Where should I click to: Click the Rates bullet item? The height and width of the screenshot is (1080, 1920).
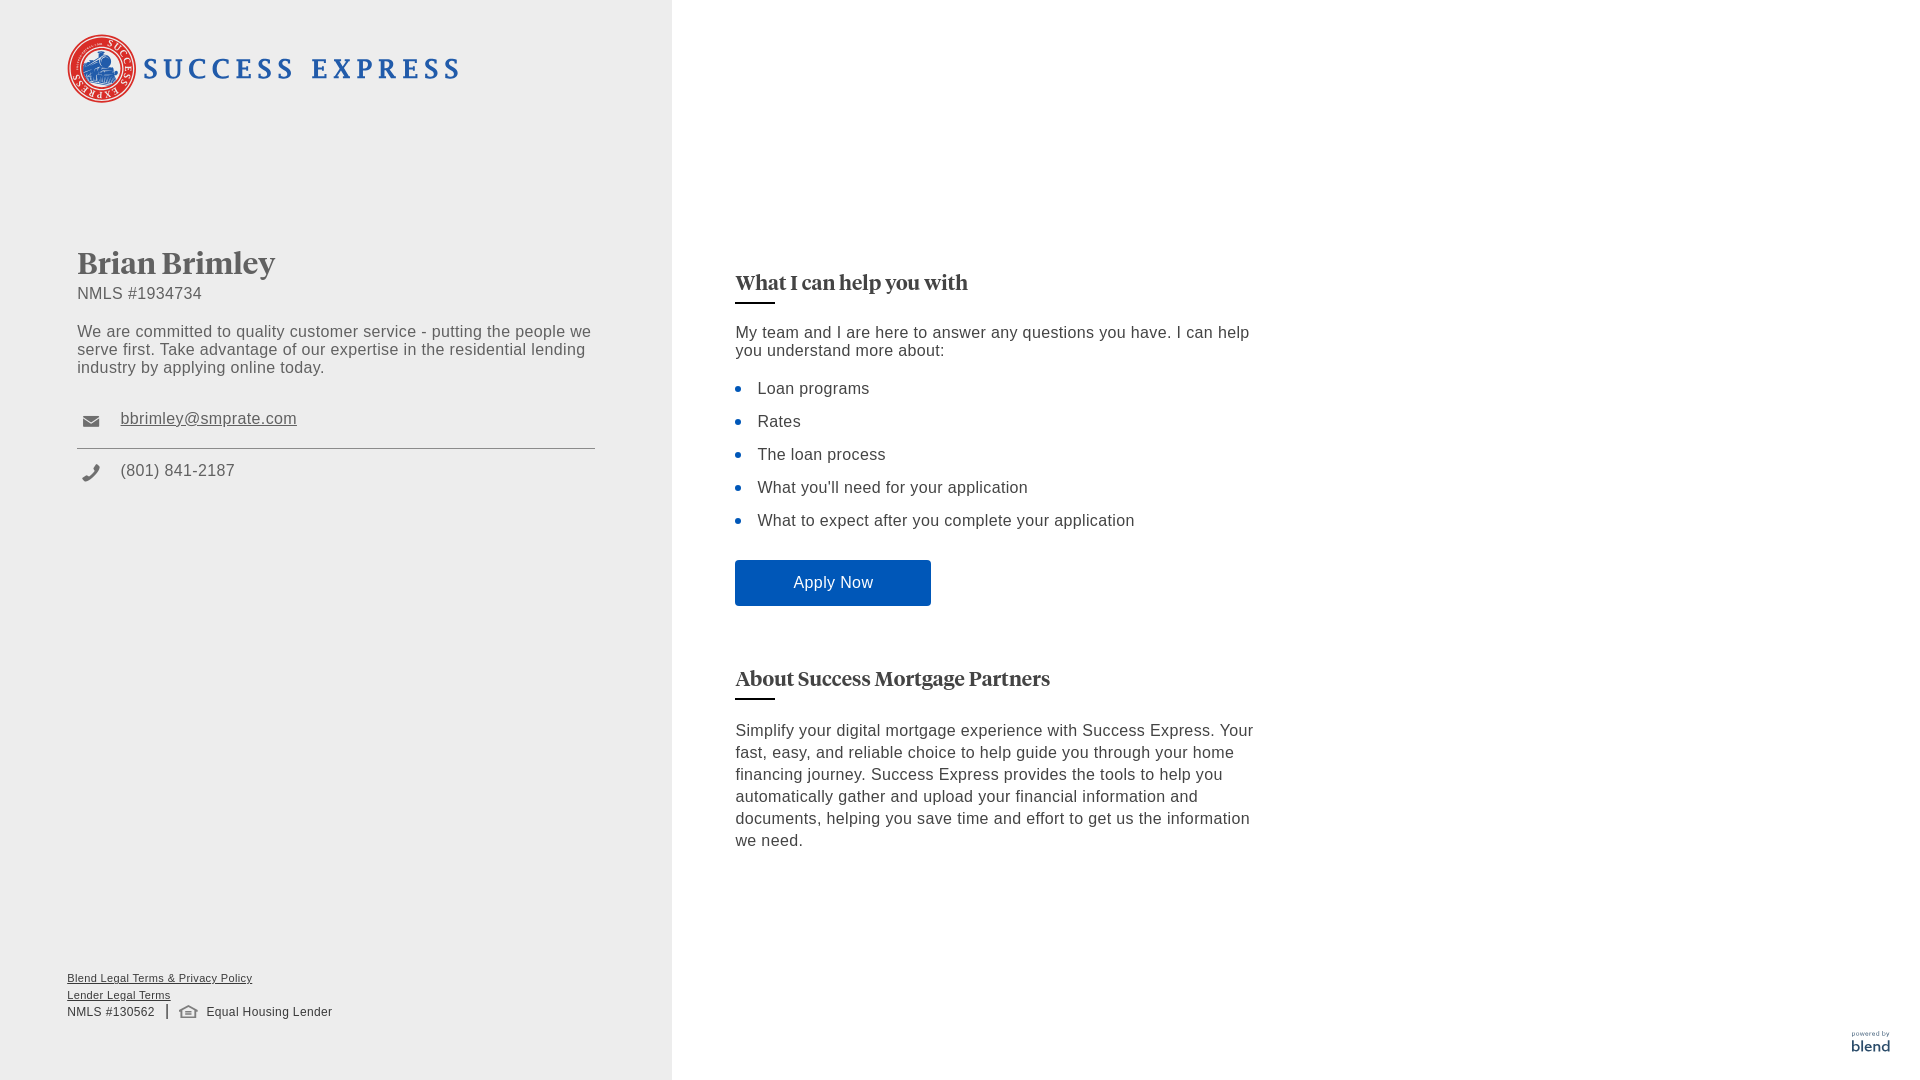click(779, 422)
